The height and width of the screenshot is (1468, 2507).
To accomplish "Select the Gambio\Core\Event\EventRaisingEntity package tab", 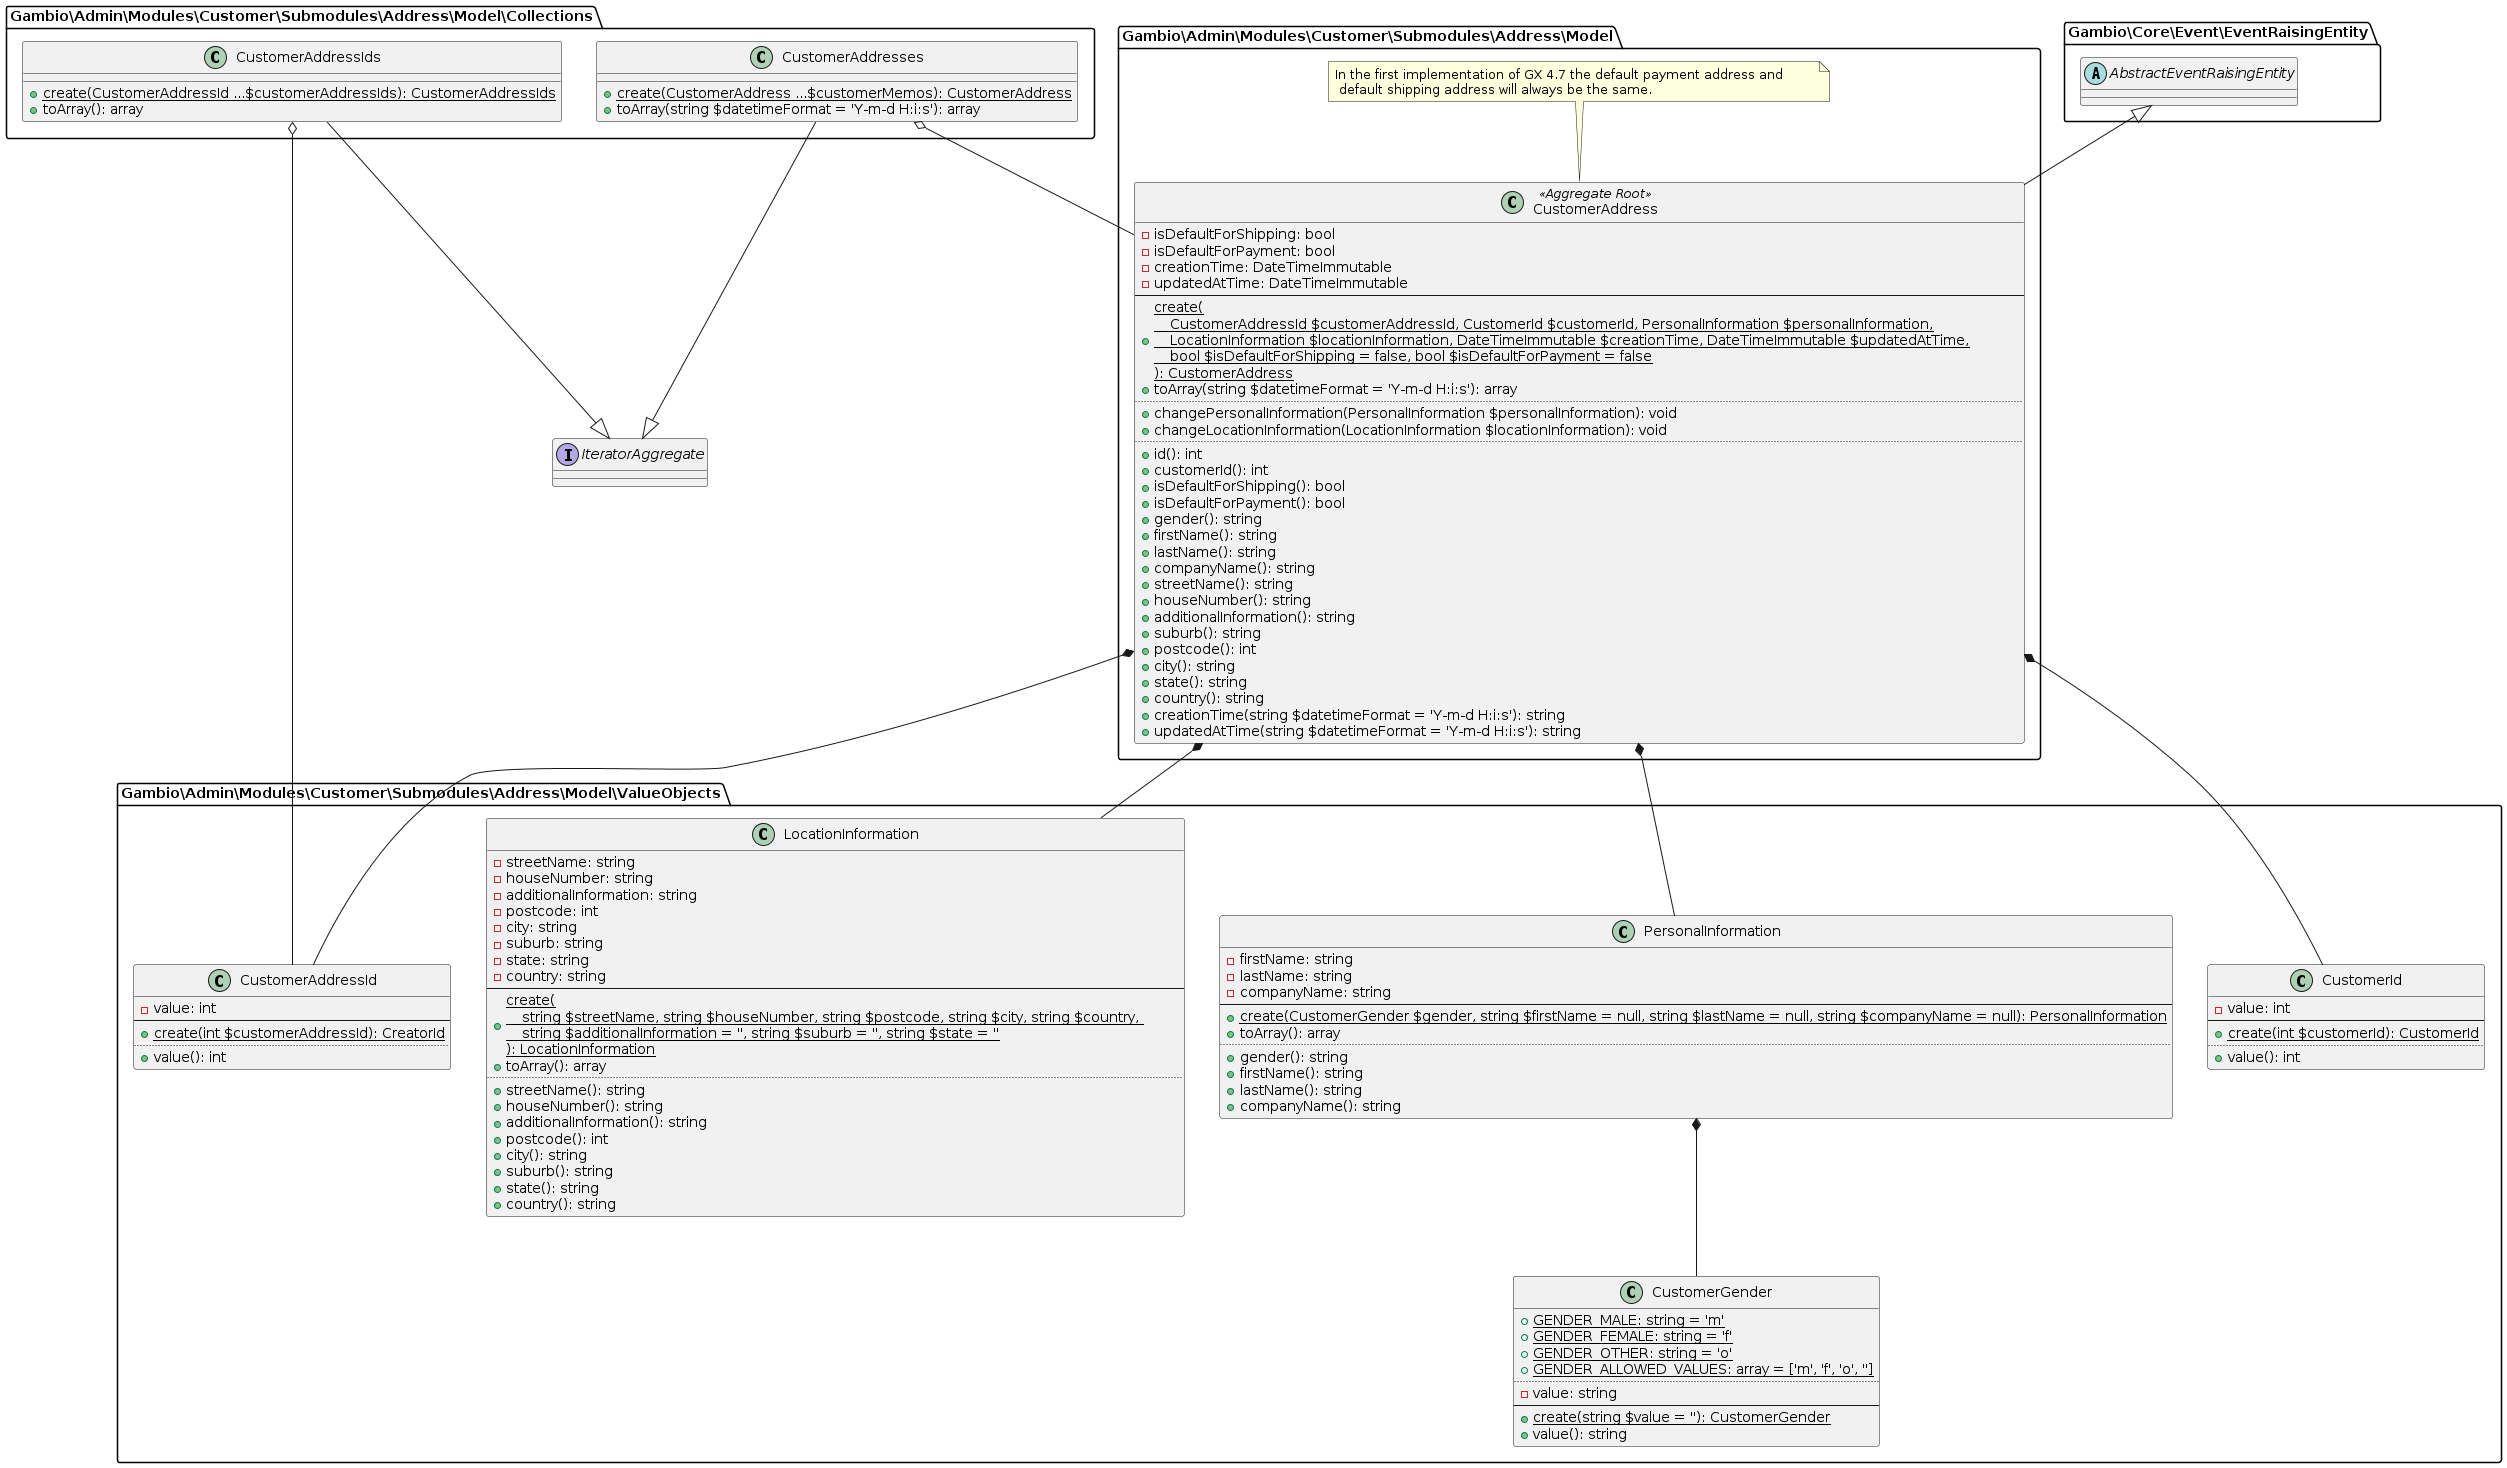I will pos(2218,32).
